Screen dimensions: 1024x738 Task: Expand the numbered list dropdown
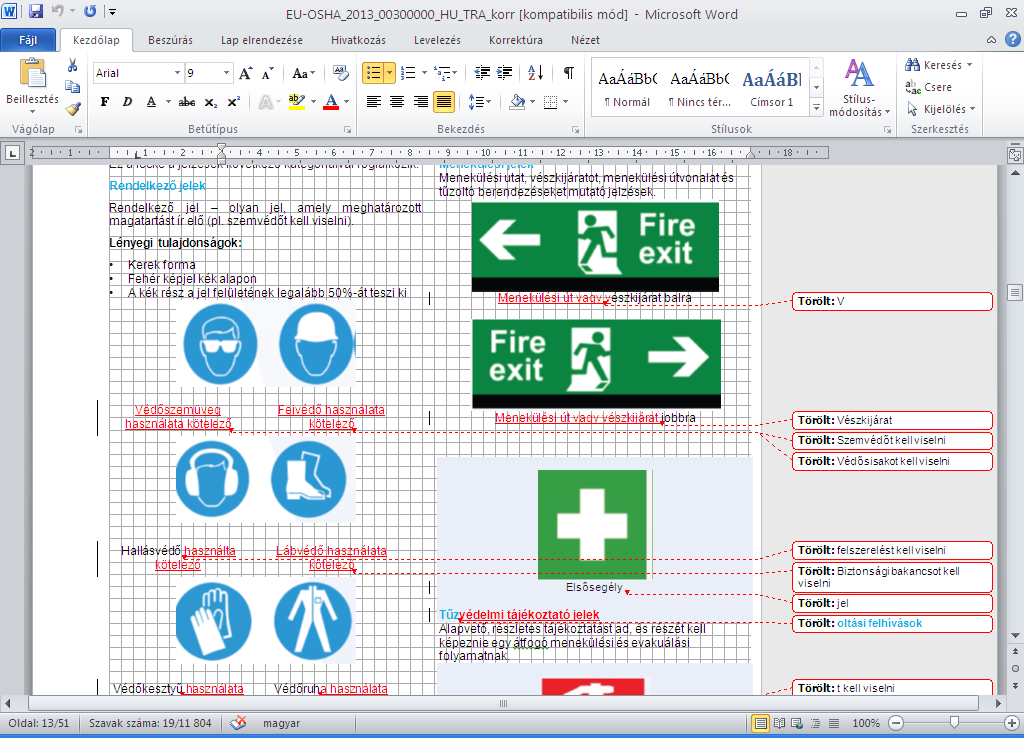tap(424, 72)
